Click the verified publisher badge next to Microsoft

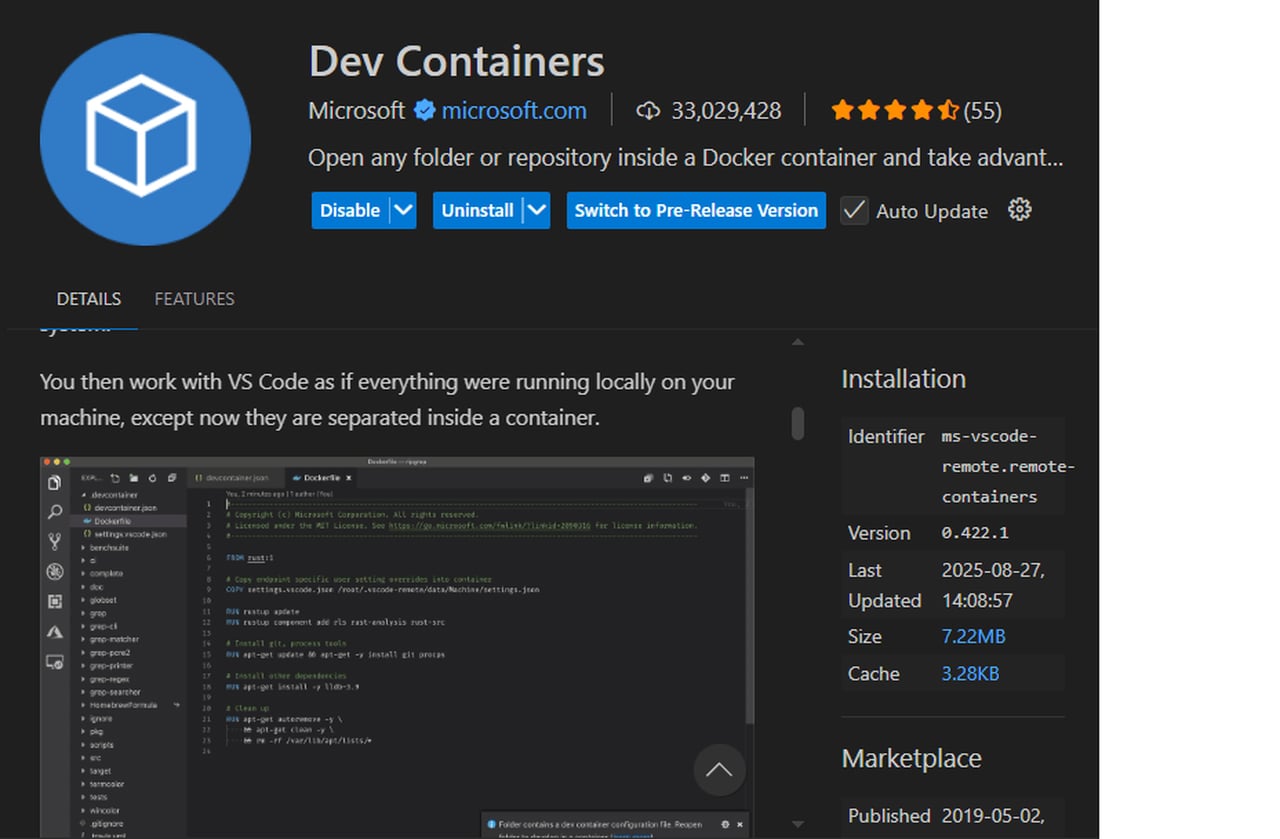pos(426,110)
